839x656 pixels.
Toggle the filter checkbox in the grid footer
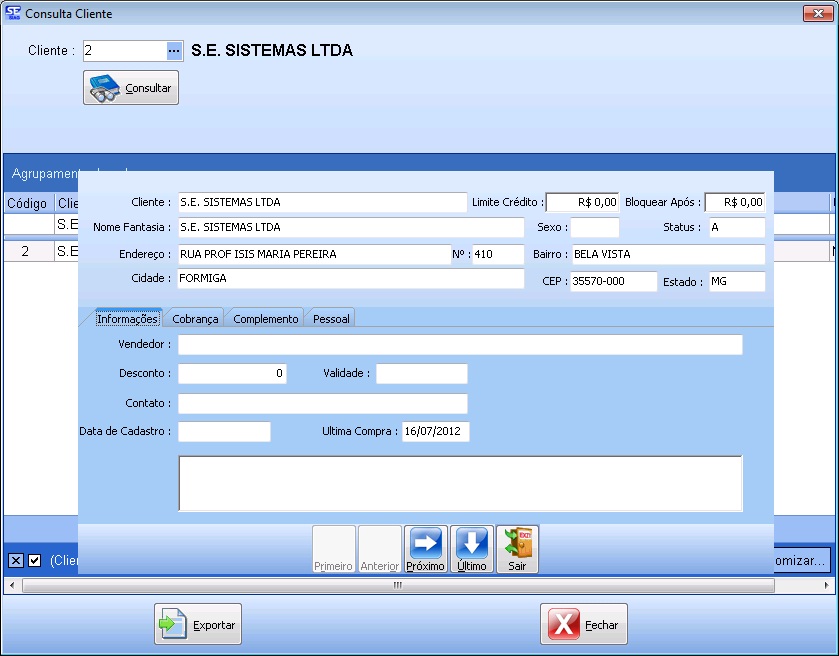tap(35, 560)
